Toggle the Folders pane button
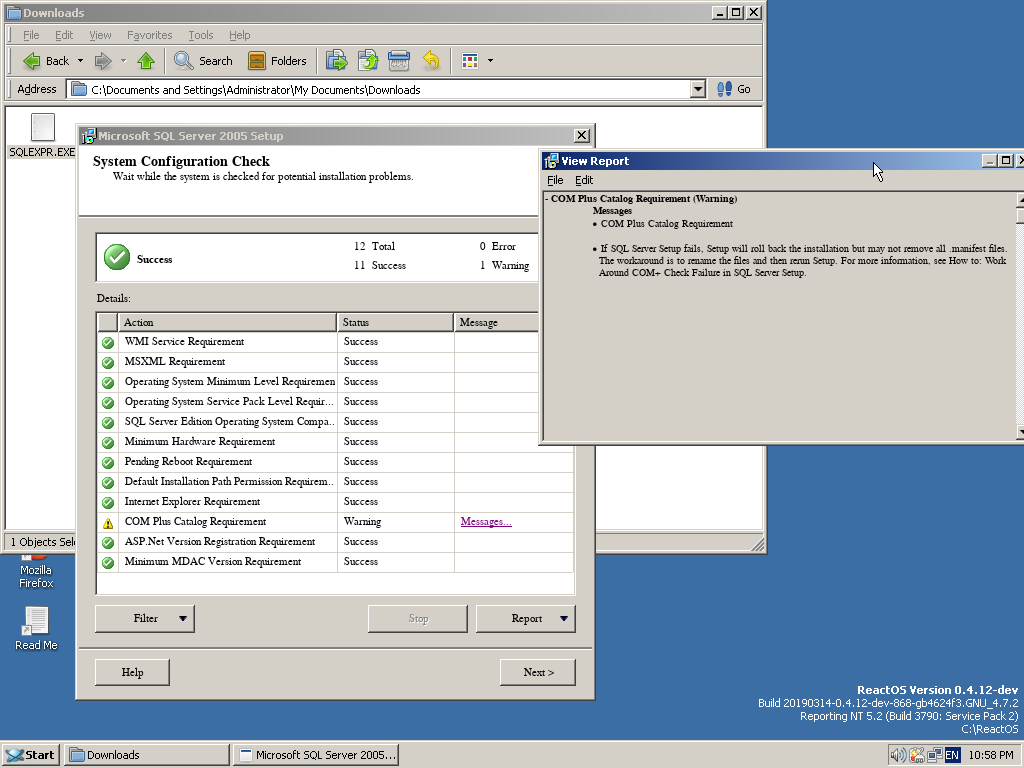 tap(278, 61)
